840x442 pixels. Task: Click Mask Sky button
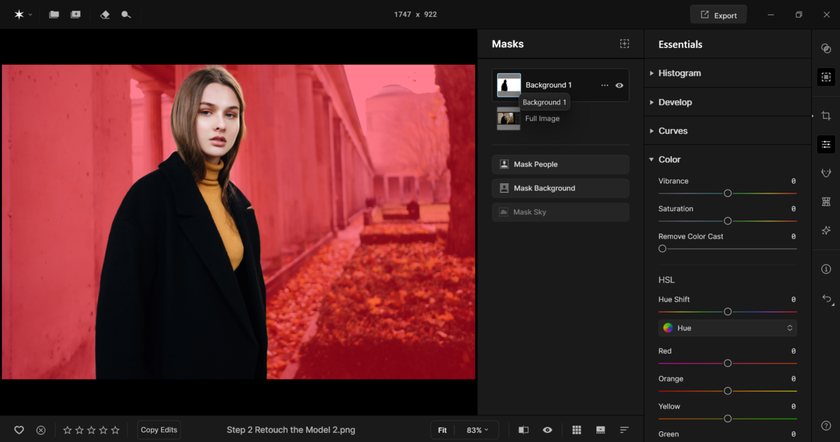(560, 212)
